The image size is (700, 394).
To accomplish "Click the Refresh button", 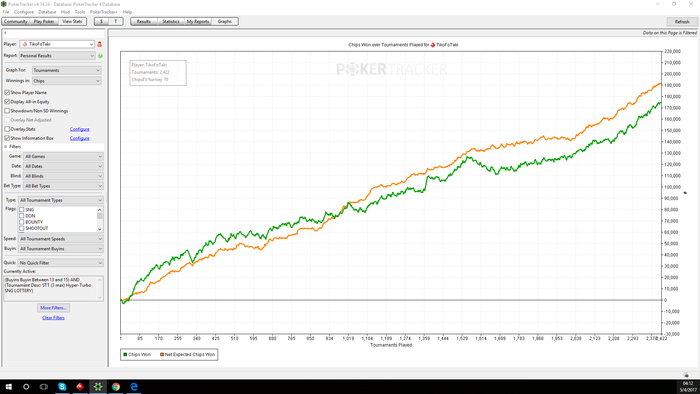I will coord(682,21).
